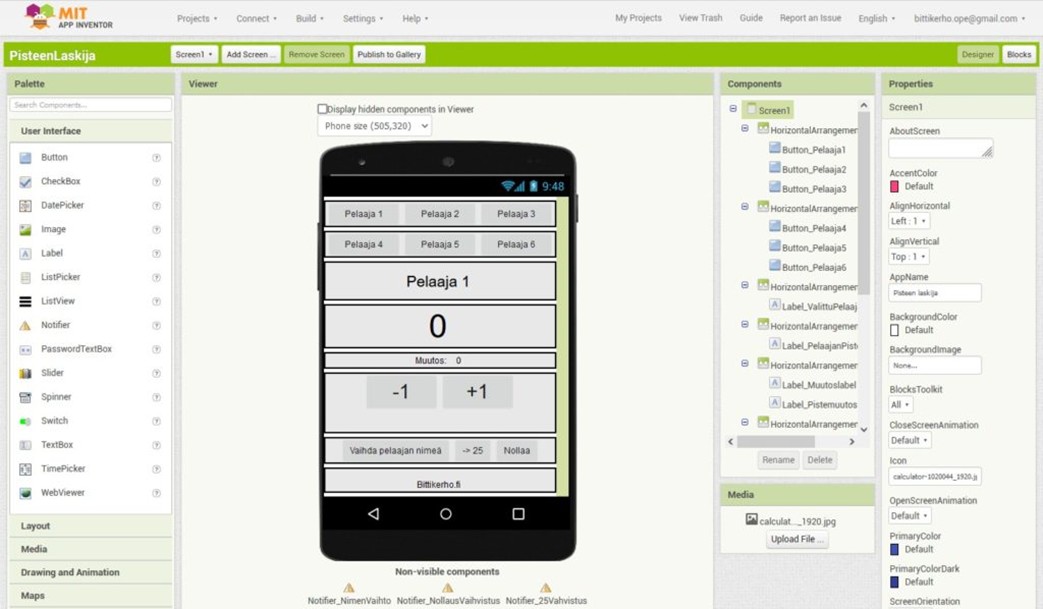Tap the phone's back navigation icon
The width and height of the screenshot is (1043, 609).
pyautogui.click(x=374, y=513)
